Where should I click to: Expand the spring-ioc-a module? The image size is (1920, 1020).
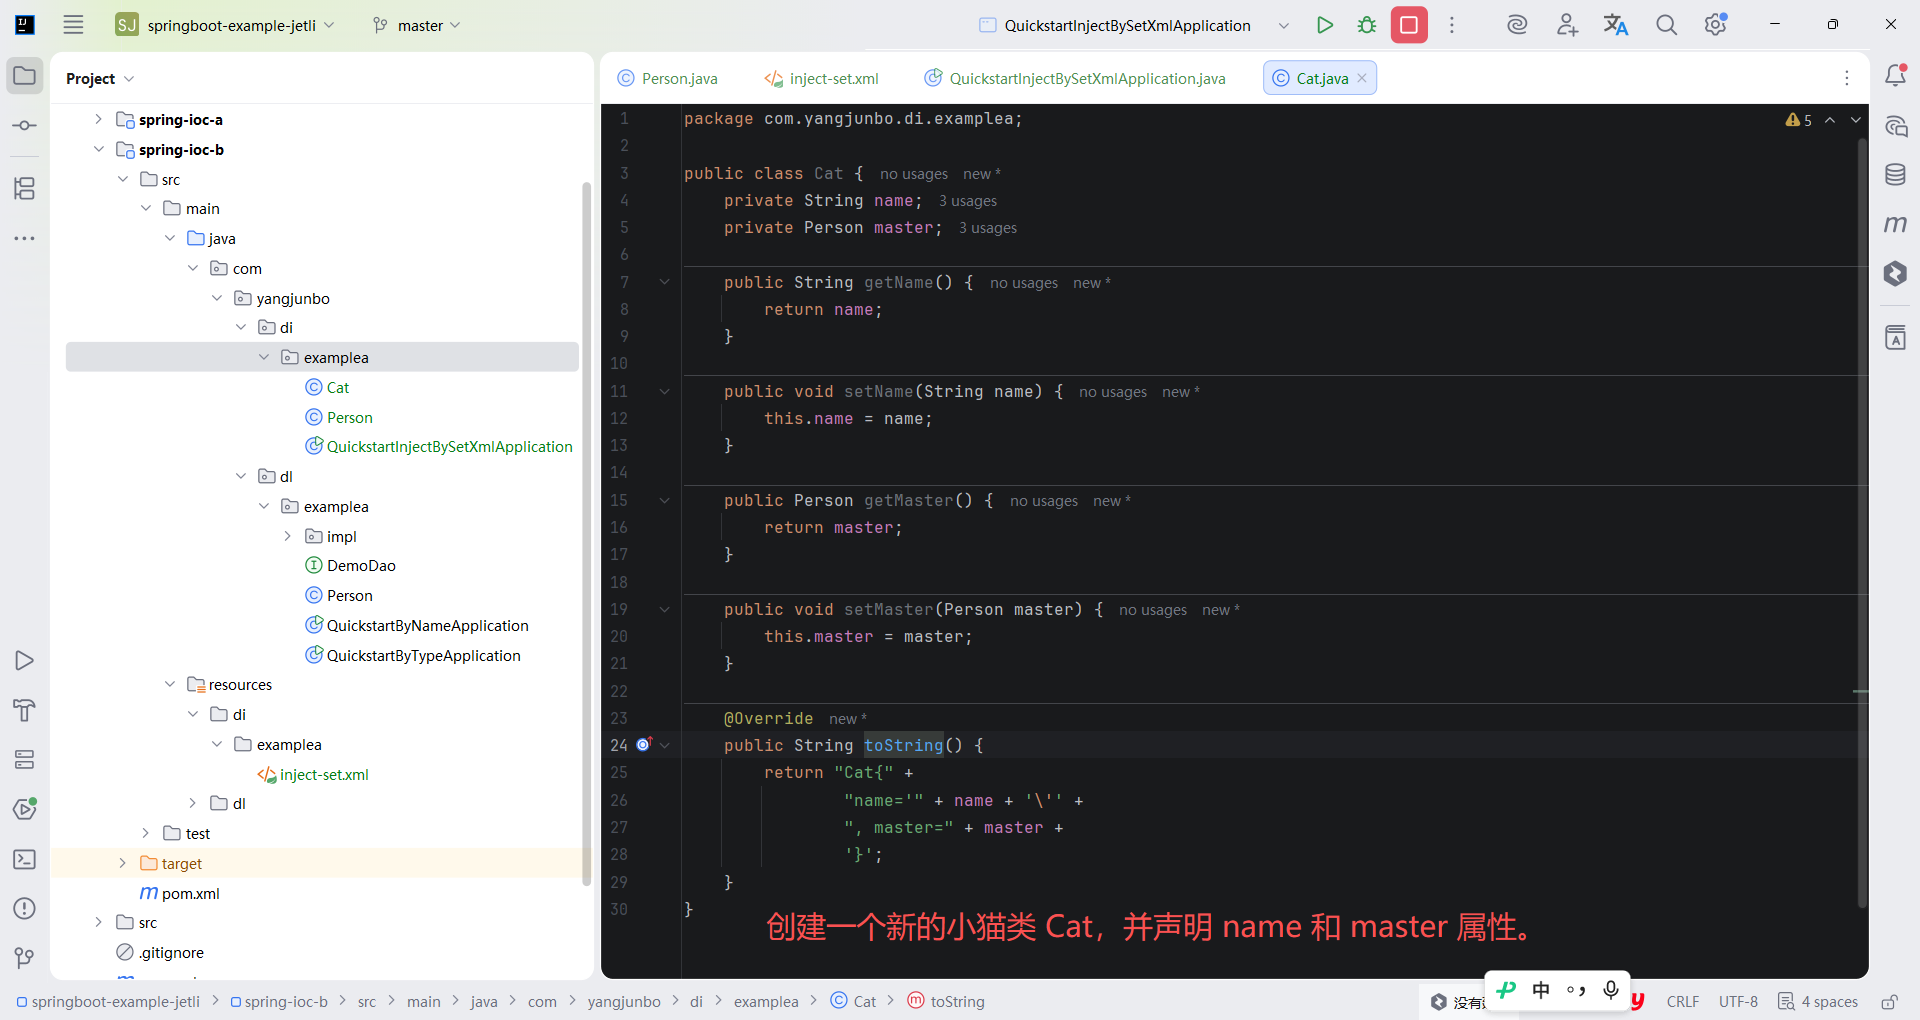98,119
